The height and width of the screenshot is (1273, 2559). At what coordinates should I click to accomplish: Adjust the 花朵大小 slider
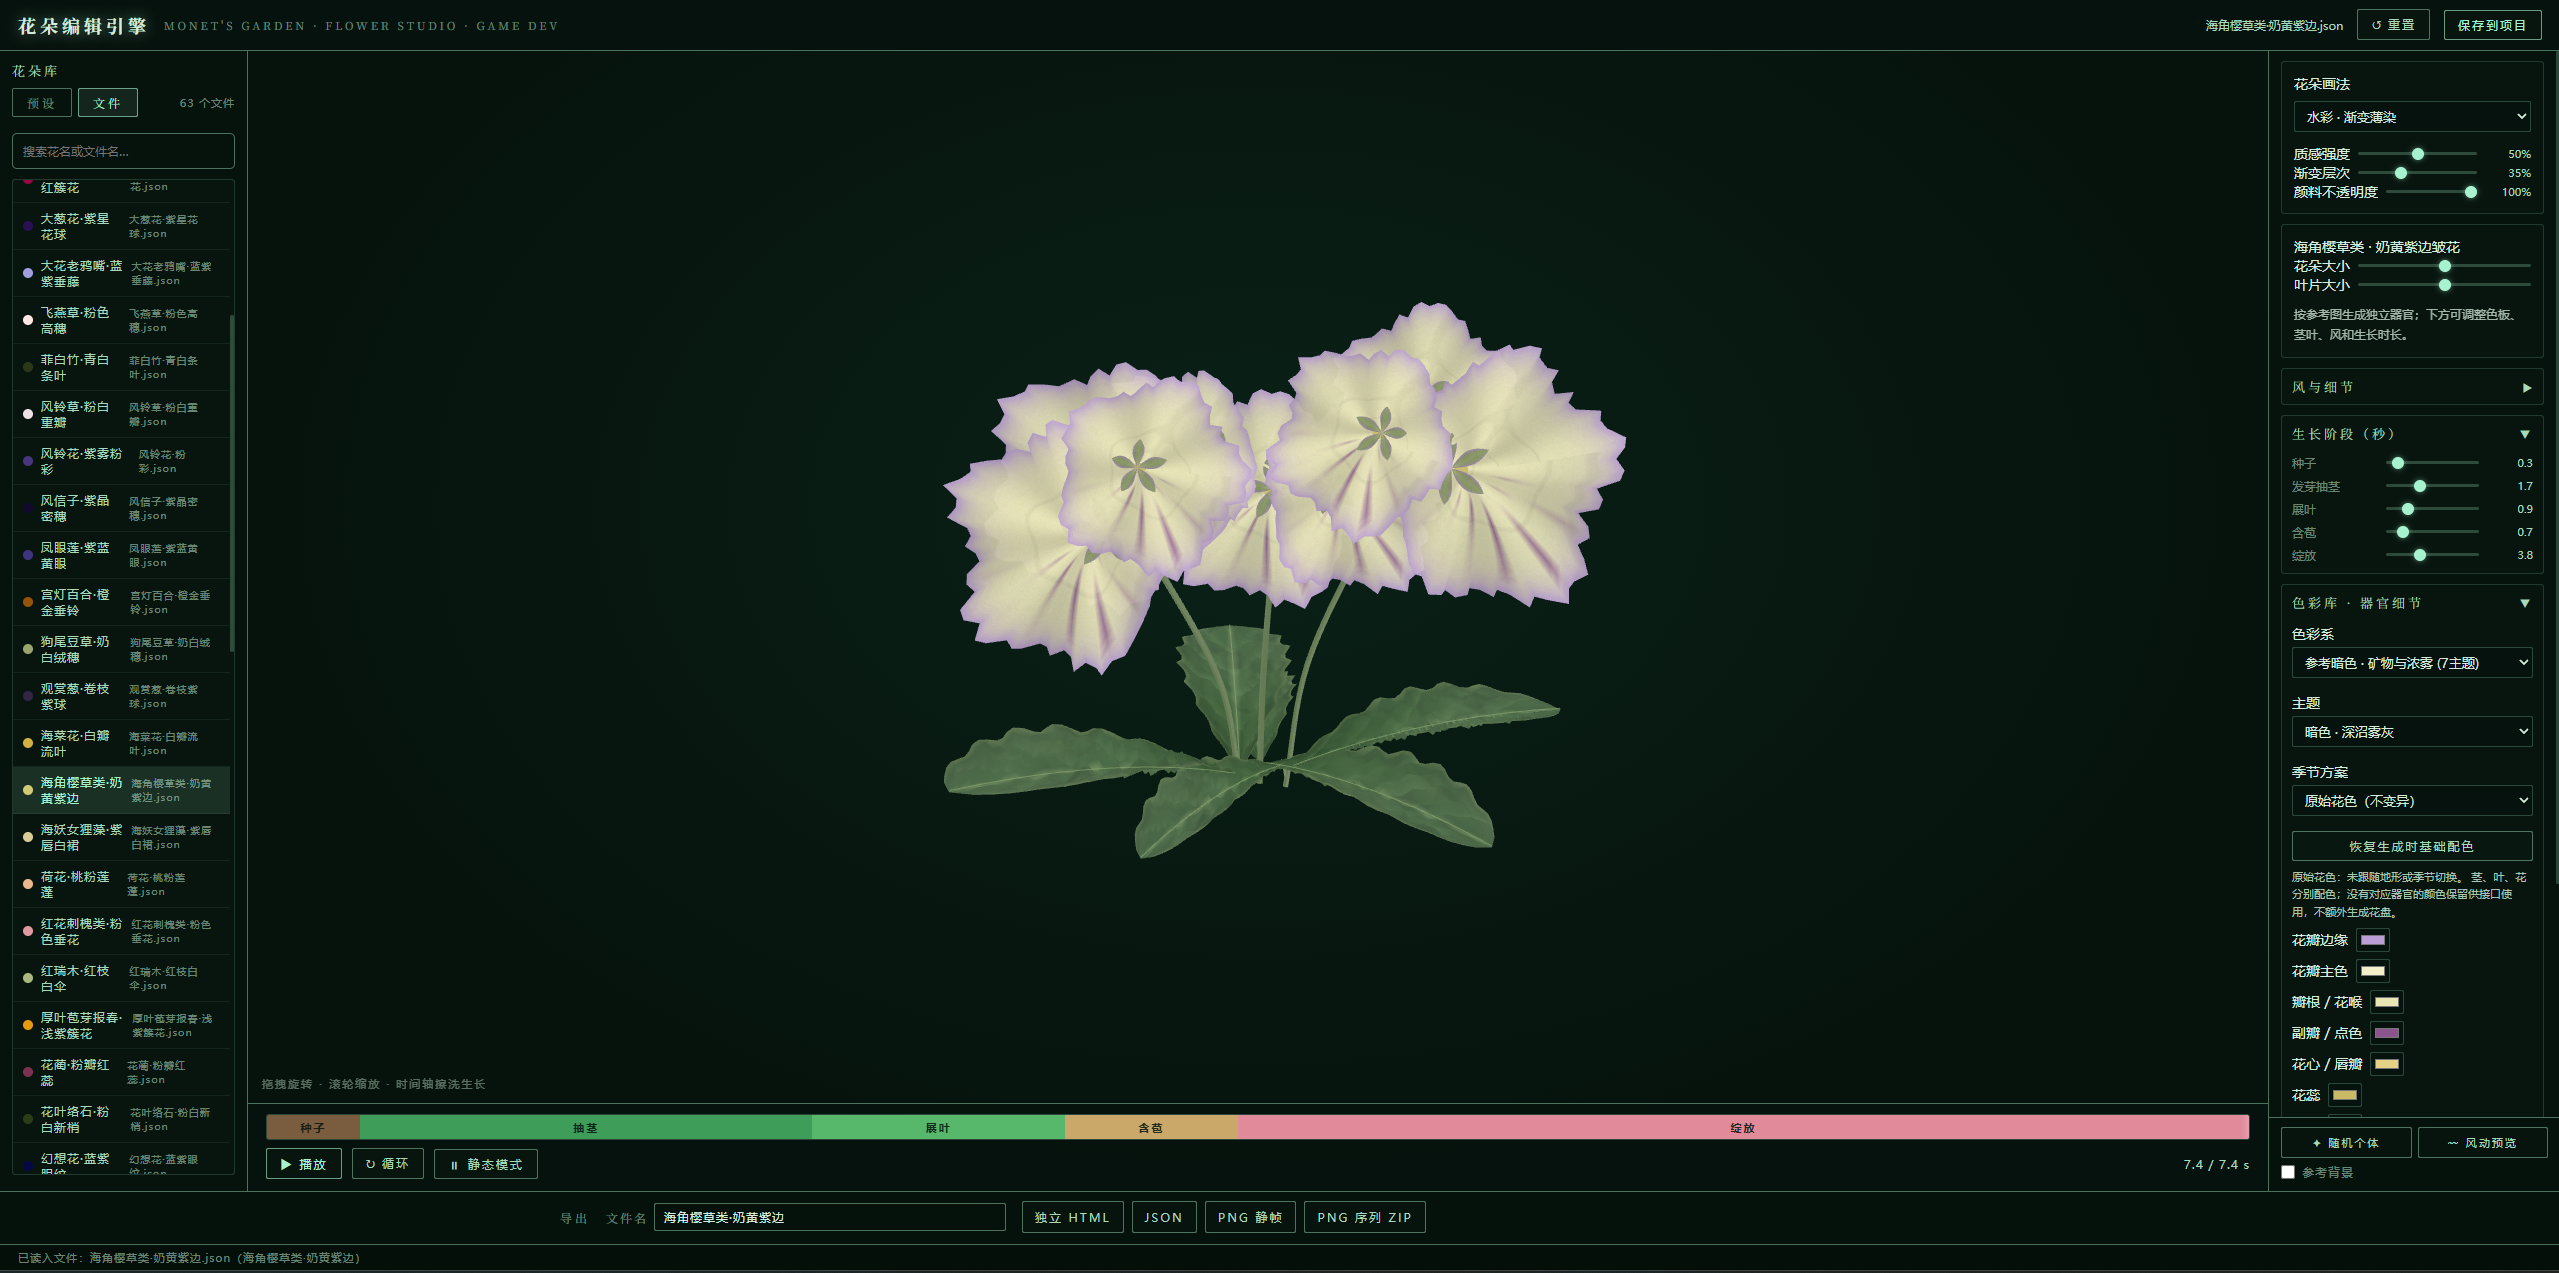(2444, 266)
